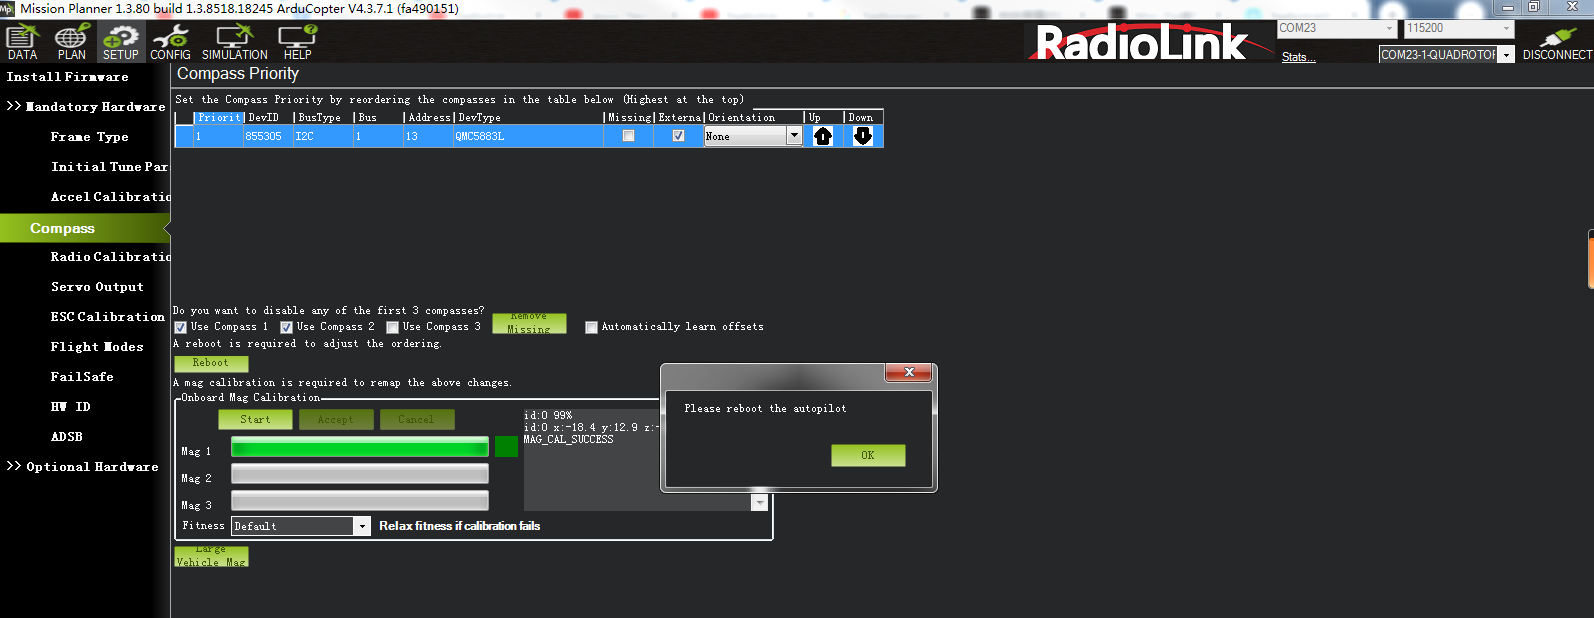Screen dimensions: 1594x618
Task: Click the CONFIG wrench icon
Action: click(170, 42)
